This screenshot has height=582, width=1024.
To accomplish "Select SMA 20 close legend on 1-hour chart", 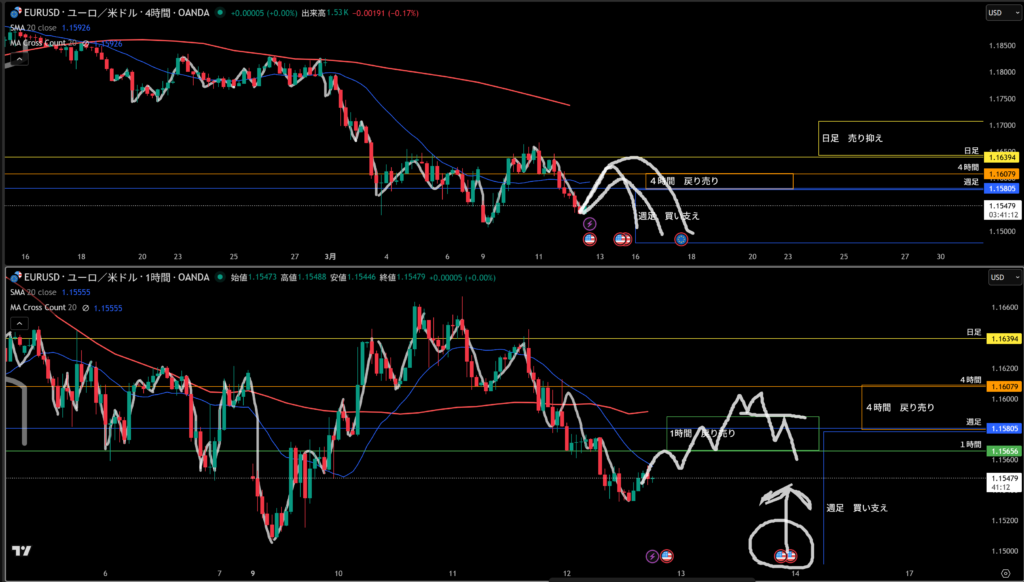I will point(35,291).
